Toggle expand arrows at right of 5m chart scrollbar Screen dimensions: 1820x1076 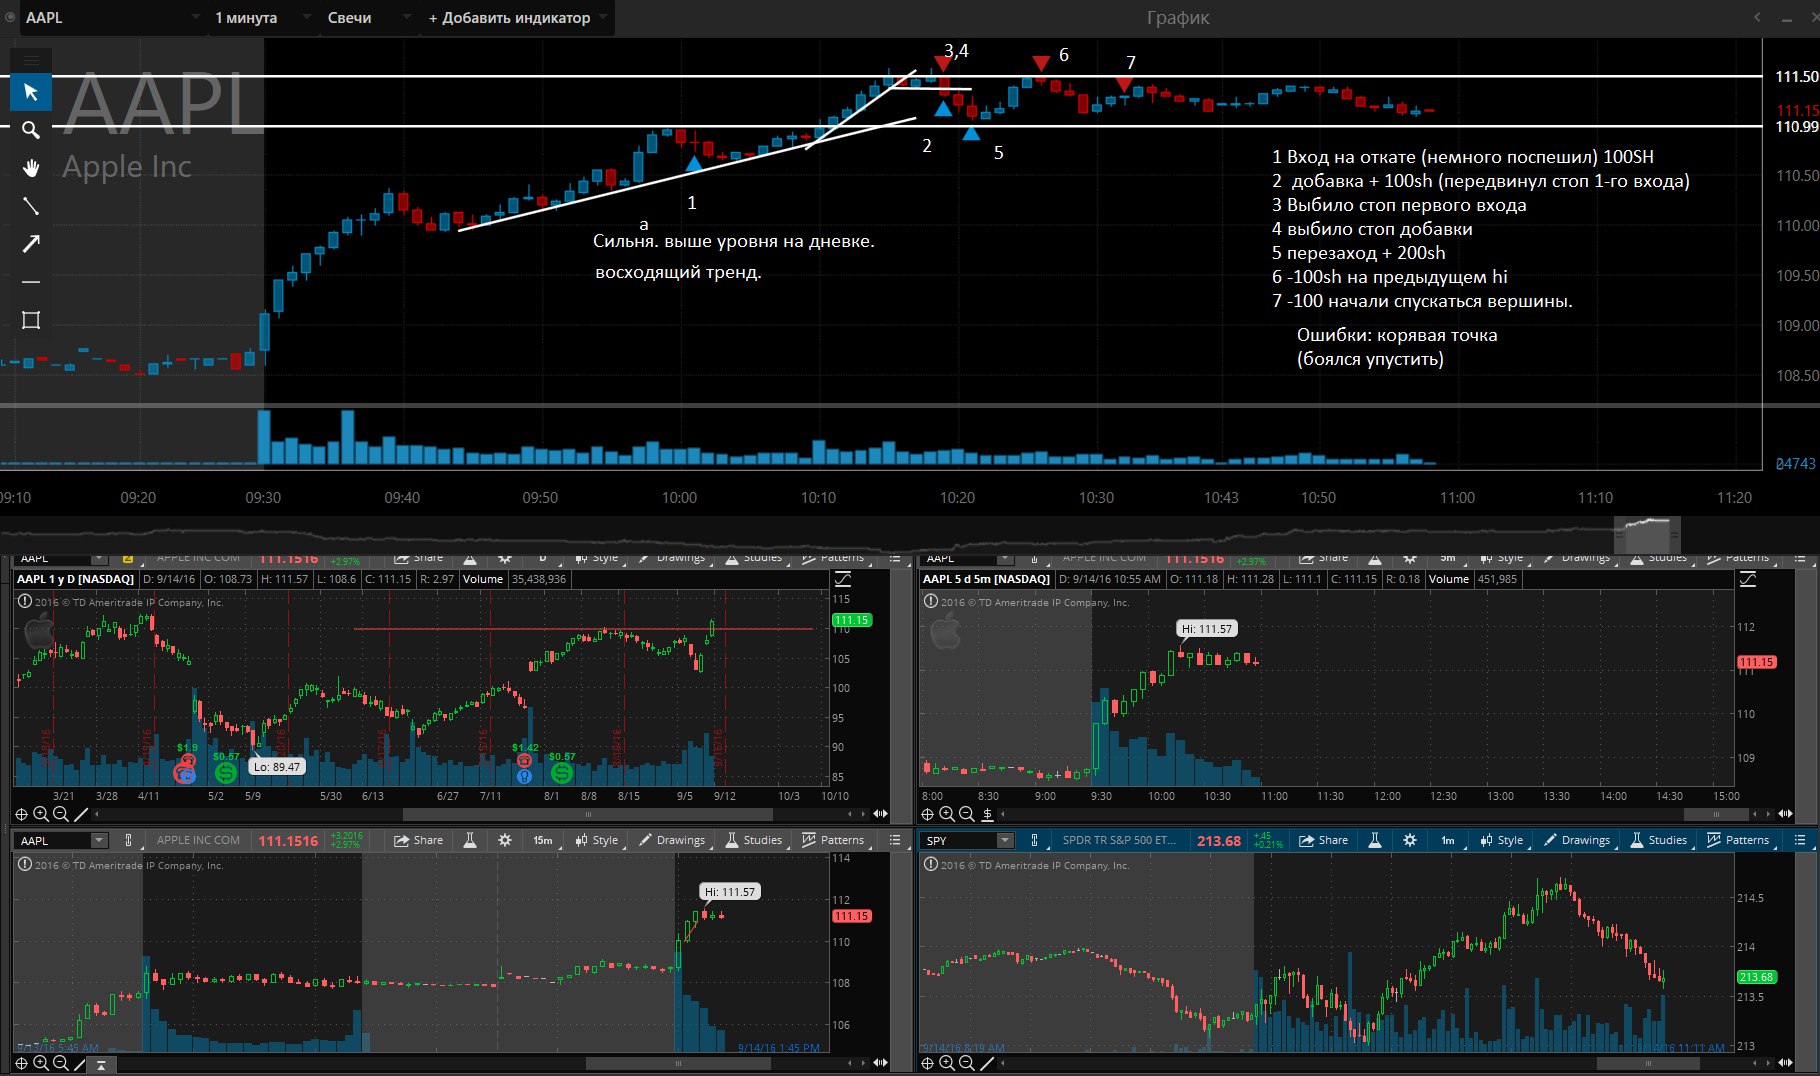[x=1786, y=814]
